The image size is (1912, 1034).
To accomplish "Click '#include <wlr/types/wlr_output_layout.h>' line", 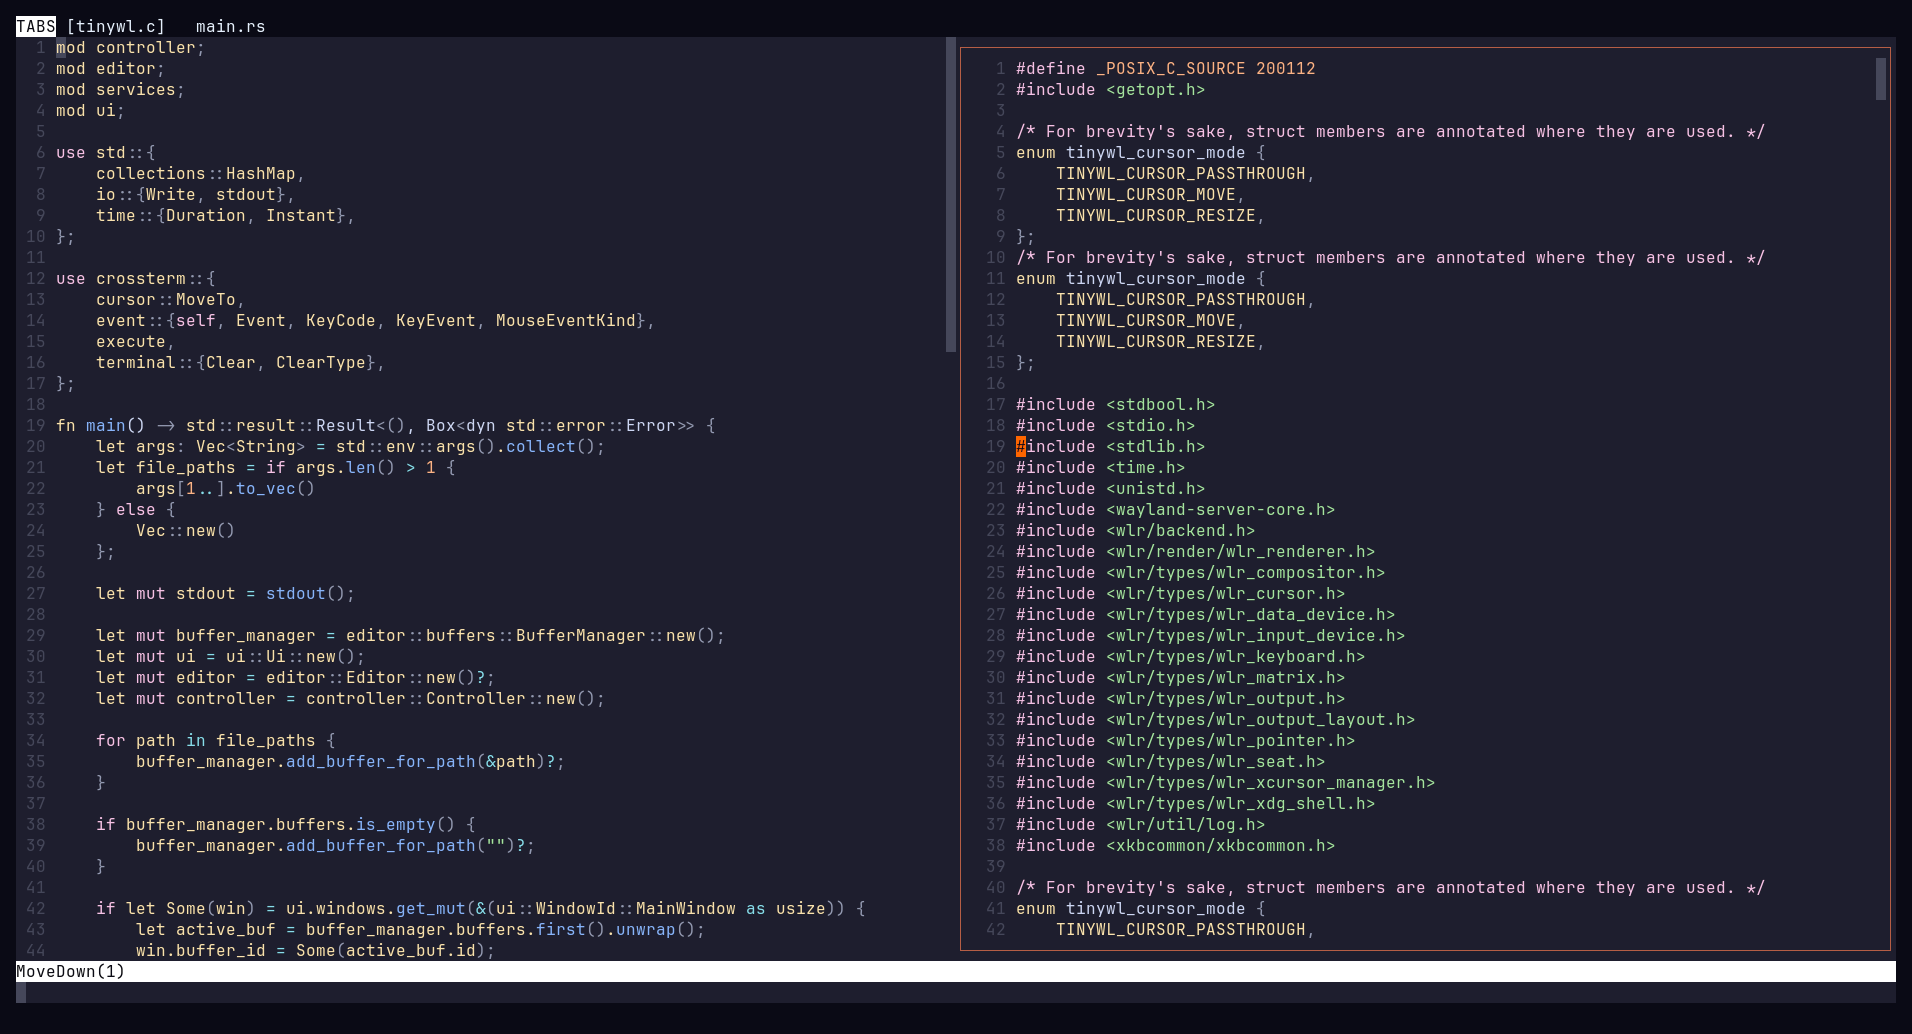I will click(x=1216, y=719).
